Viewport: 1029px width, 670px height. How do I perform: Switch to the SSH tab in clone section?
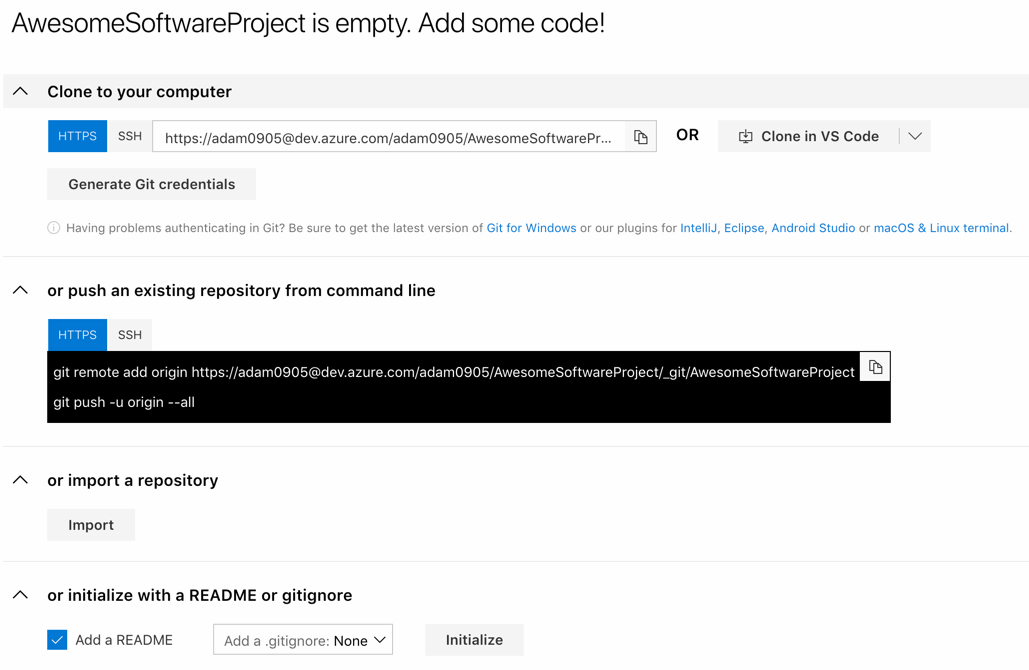coord(129,136)
